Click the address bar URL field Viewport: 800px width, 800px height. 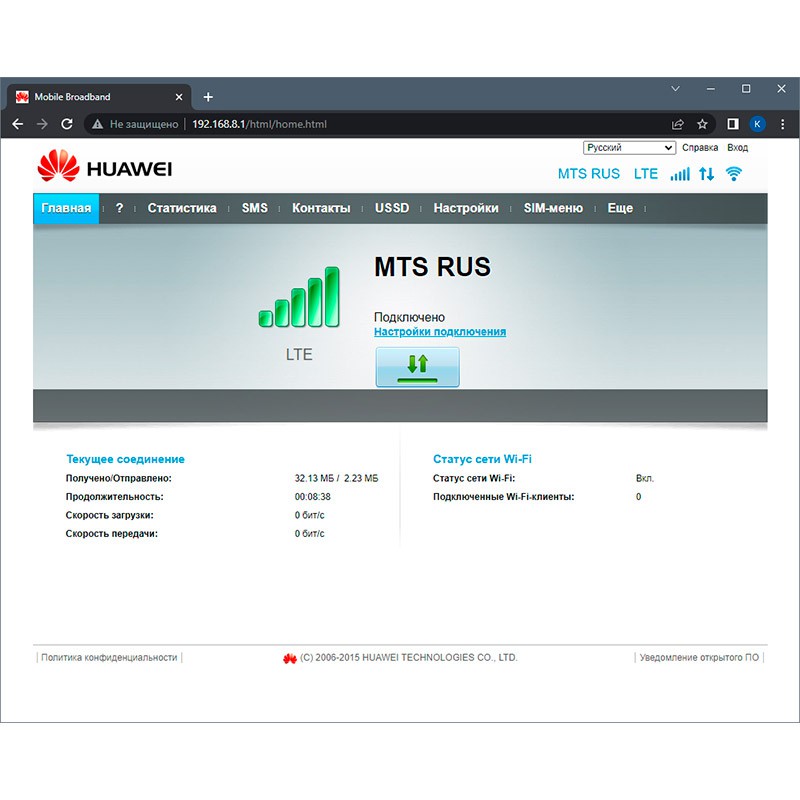click(x=400, y=124)
